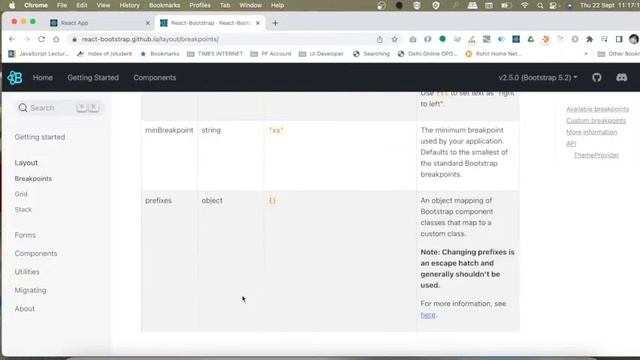This screenshot has height=360, width=640.
Task: Click the browser forward arrow
Action: click(27, 39)
